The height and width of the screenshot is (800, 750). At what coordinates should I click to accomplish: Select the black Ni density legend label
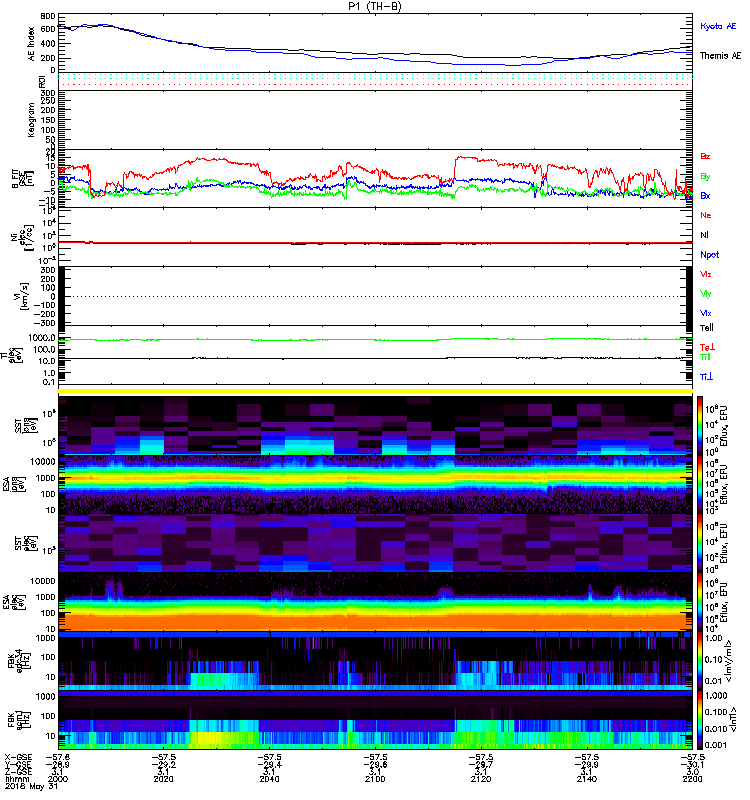click(x=704, y=235)
